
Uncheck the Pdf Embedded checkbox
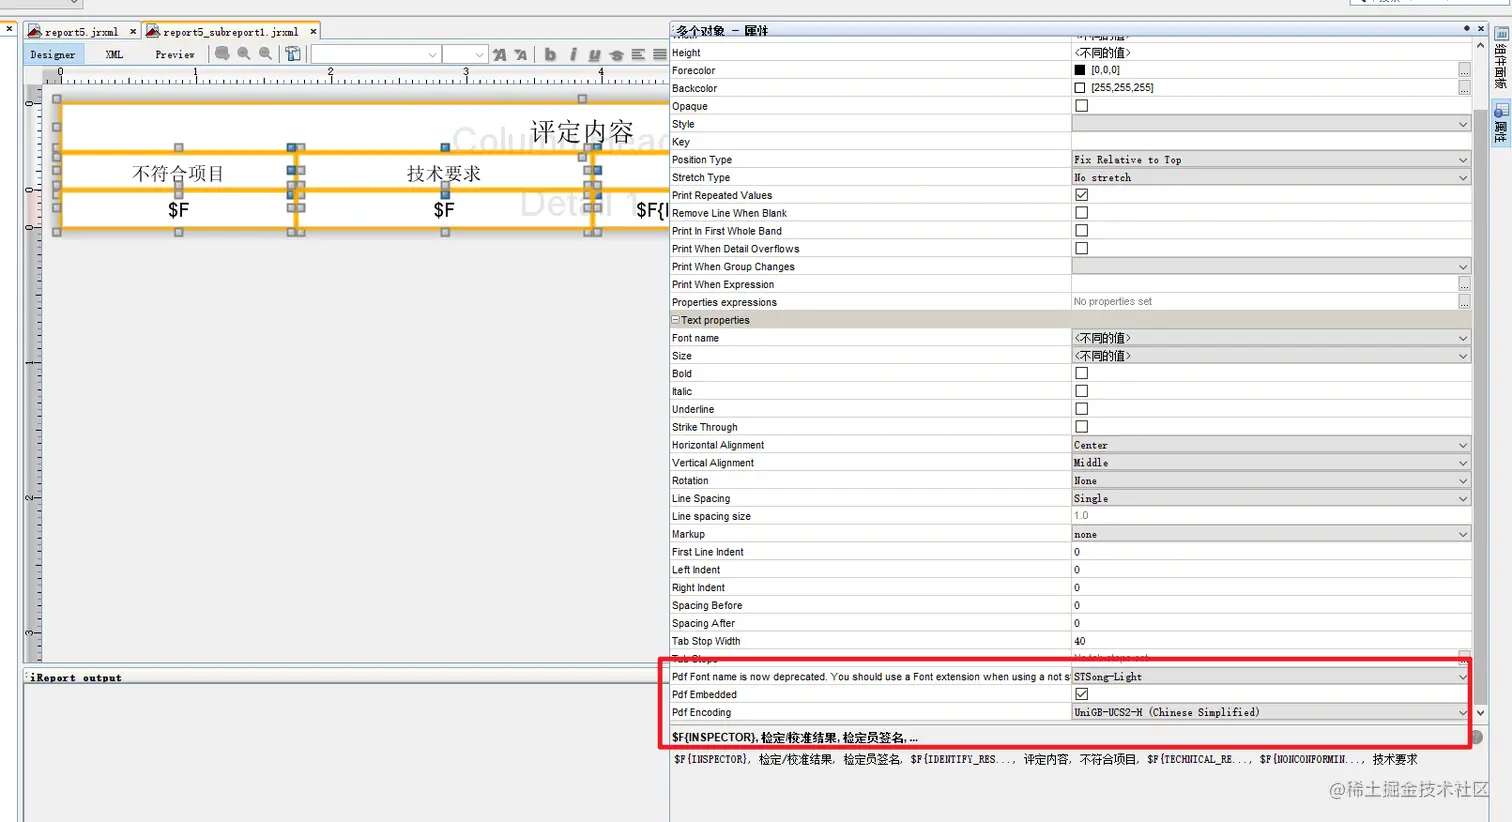click(1081, 694)
